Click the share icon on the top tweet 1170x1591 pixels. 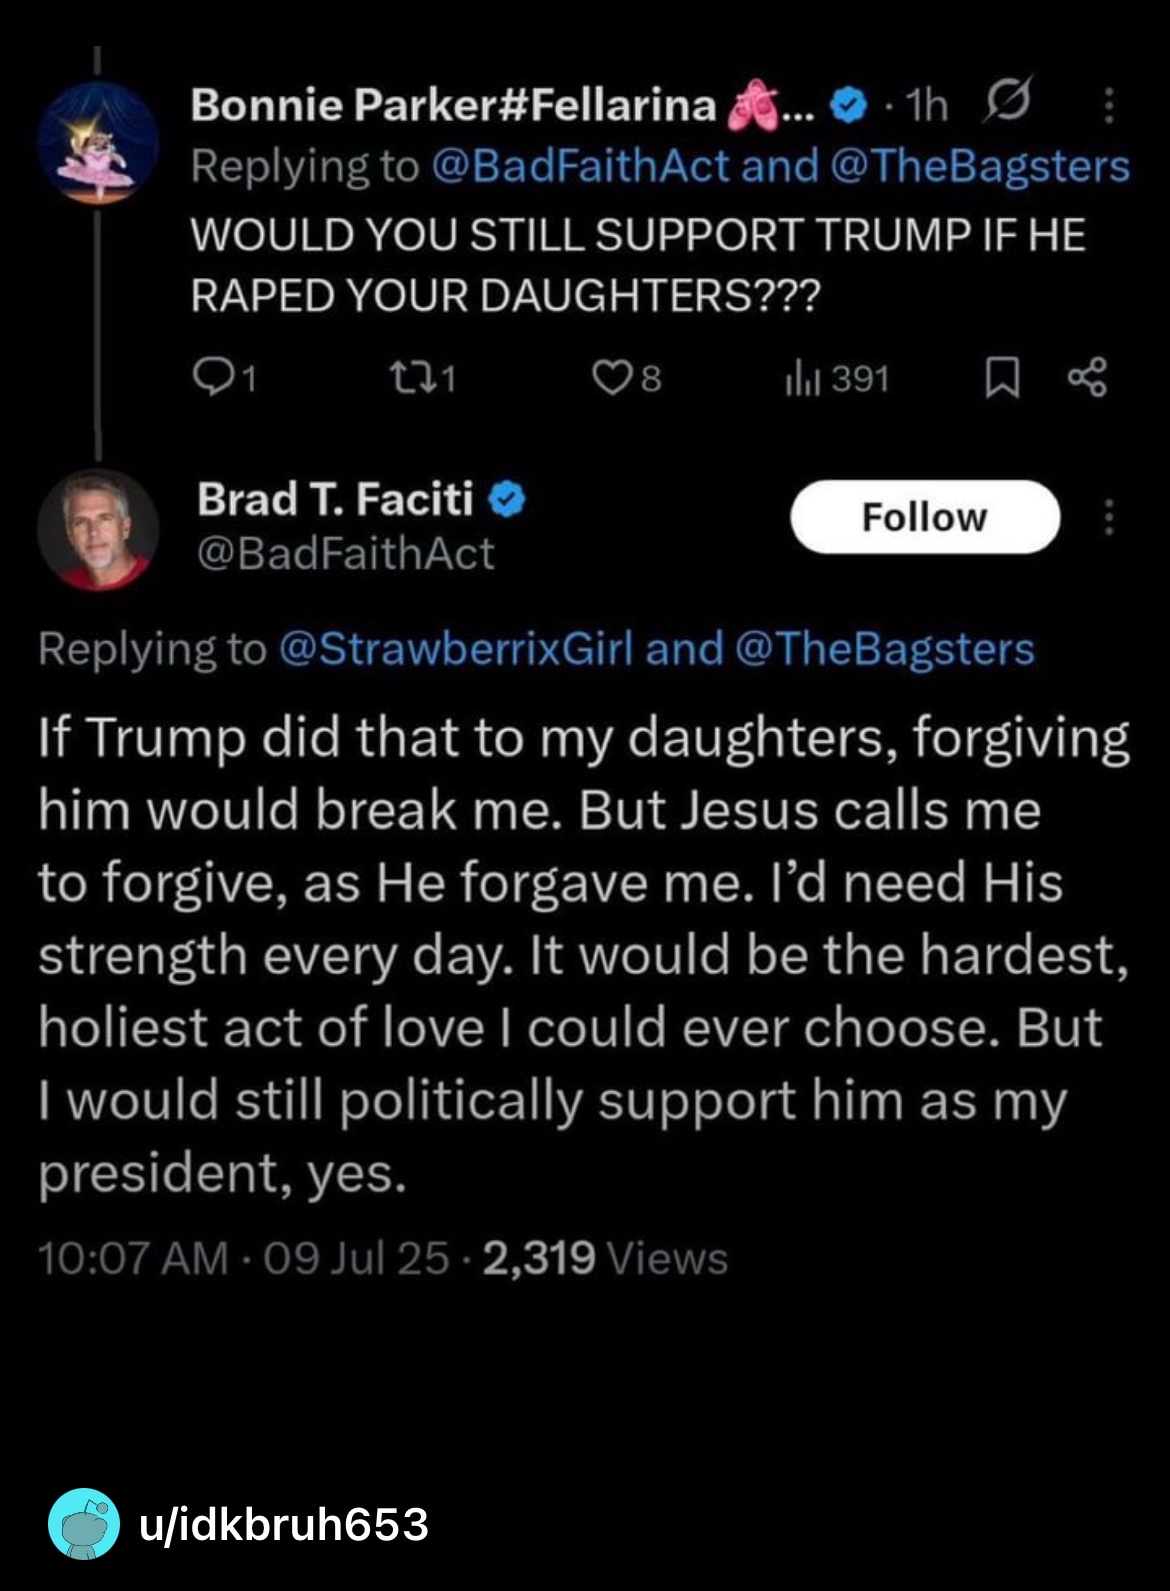[x=1087, y=378]
